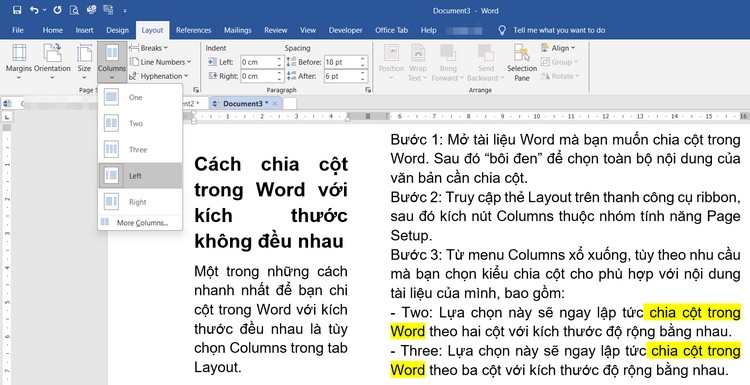
Task: Click the new blank document tab button
Action: [x=290, y=103]
